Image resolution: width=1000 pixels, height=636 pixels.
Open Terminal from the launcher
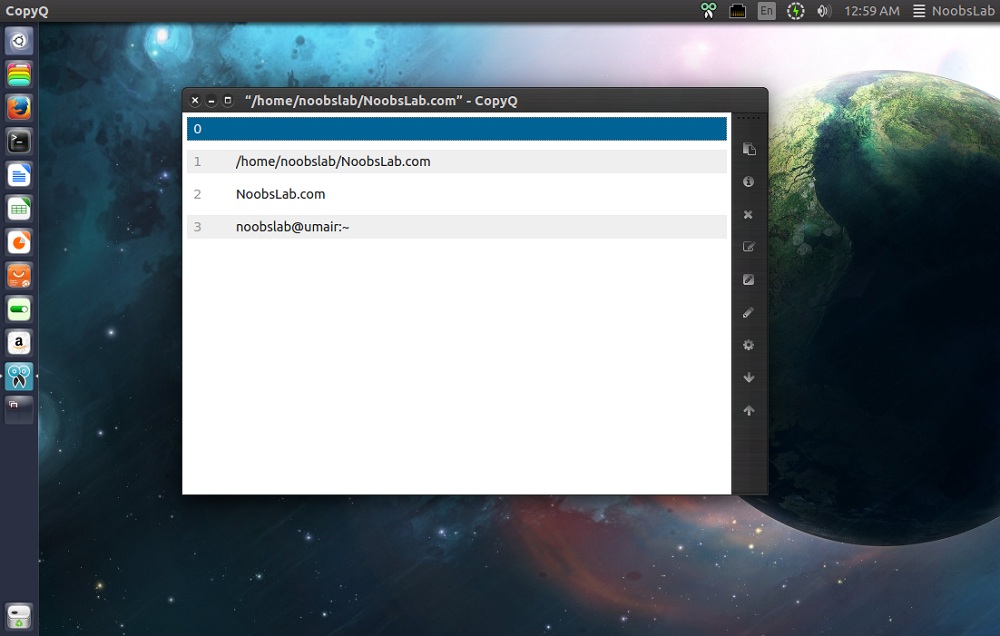click(19, 142)
